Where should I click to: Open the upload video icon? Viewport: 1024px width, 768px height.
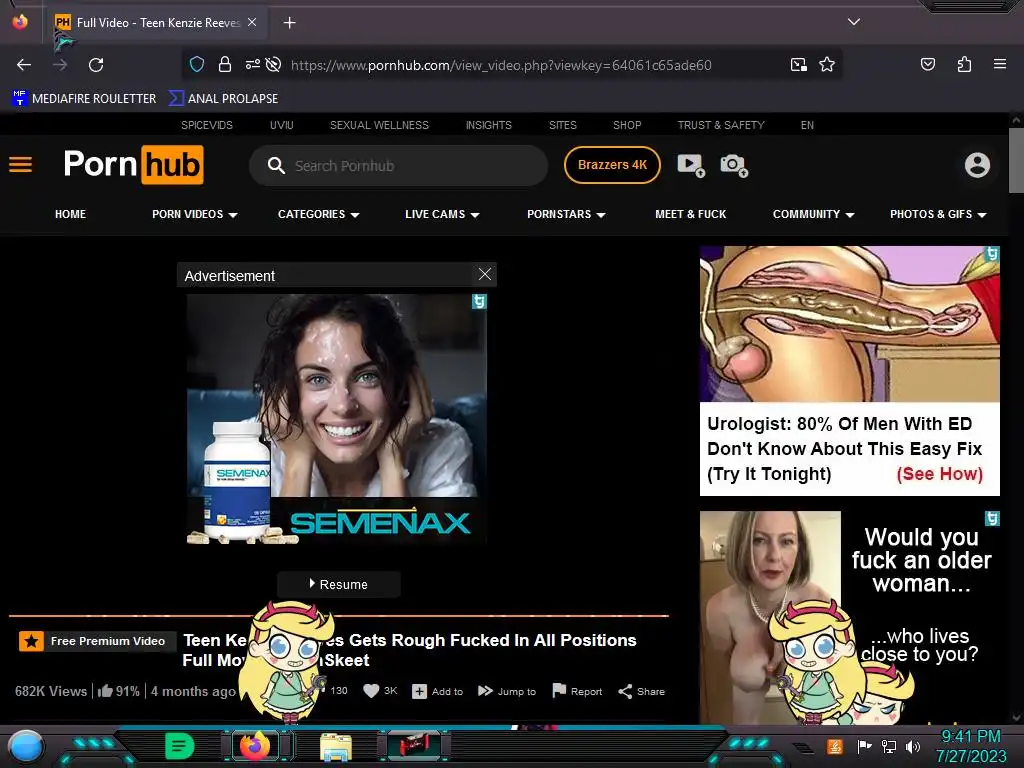tap(691, 165)
